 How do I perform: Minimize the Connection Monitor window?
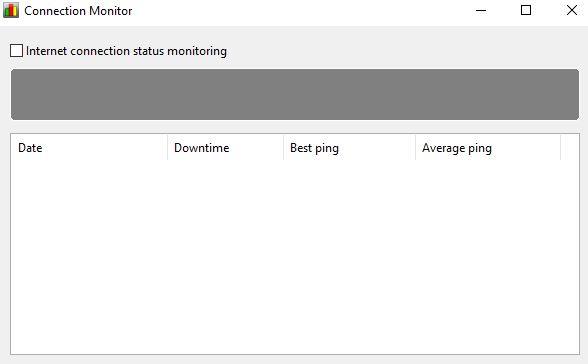click(481, 10)
